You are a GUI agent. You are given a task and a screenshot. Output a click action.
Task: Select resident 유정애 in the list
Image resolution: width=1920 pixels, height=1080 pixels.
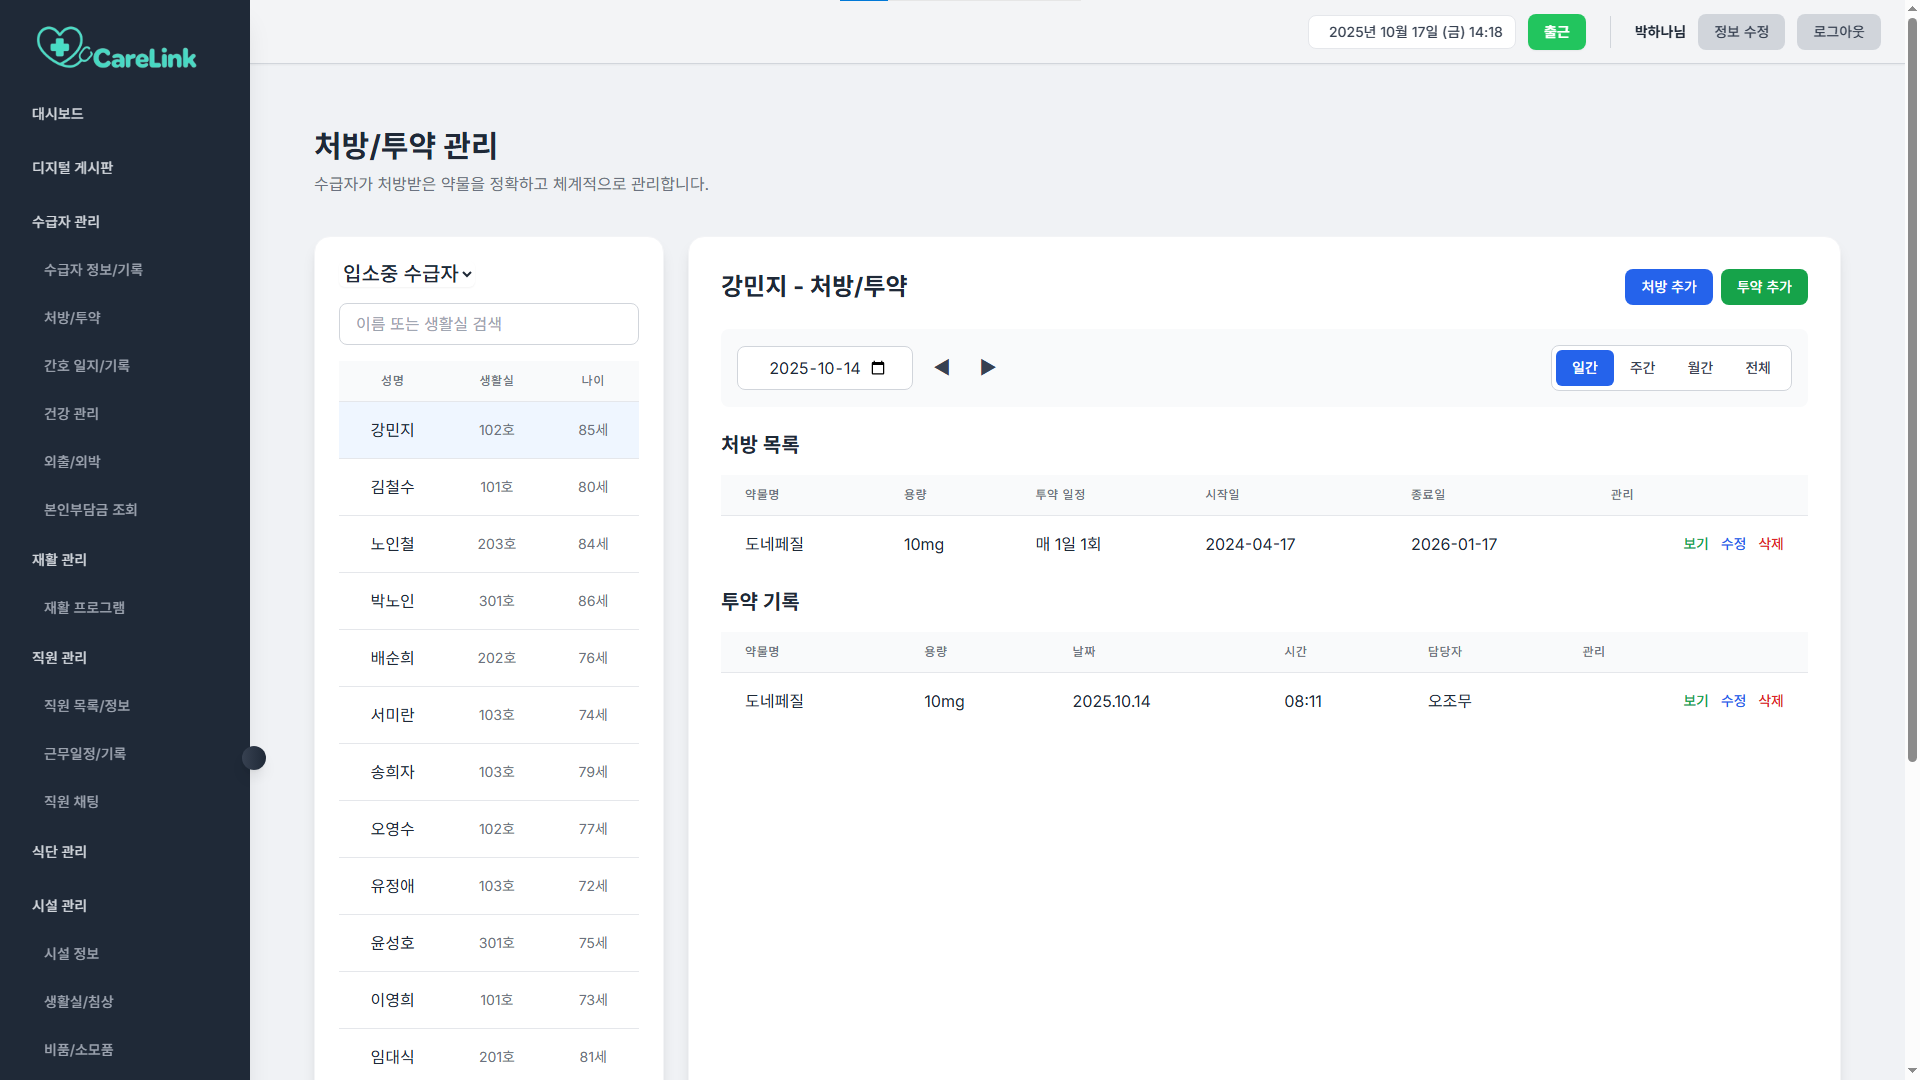click(x=489, y=886)
